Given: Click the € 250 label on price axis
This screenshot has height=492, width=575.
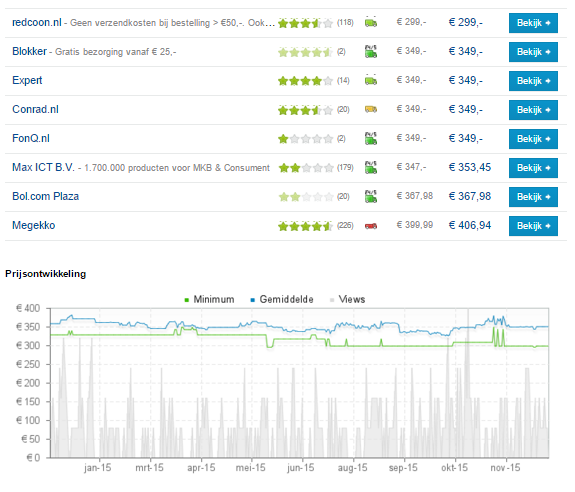Looking at the screenshot, I should coord(28,364).
